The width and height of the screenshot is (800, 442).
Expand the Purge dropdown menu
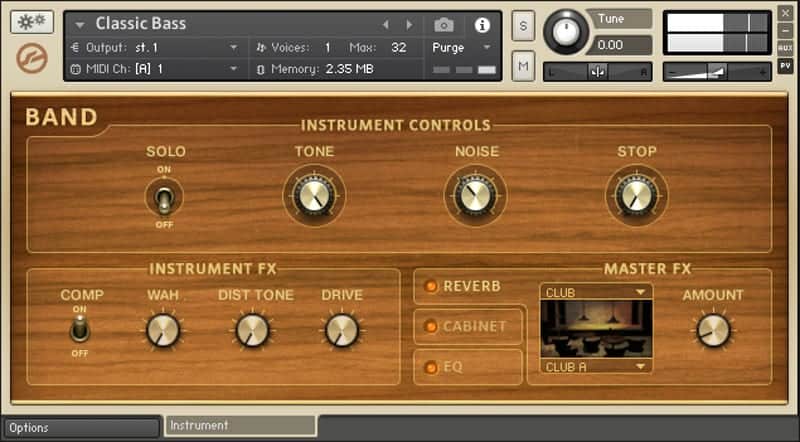[462, 47]
